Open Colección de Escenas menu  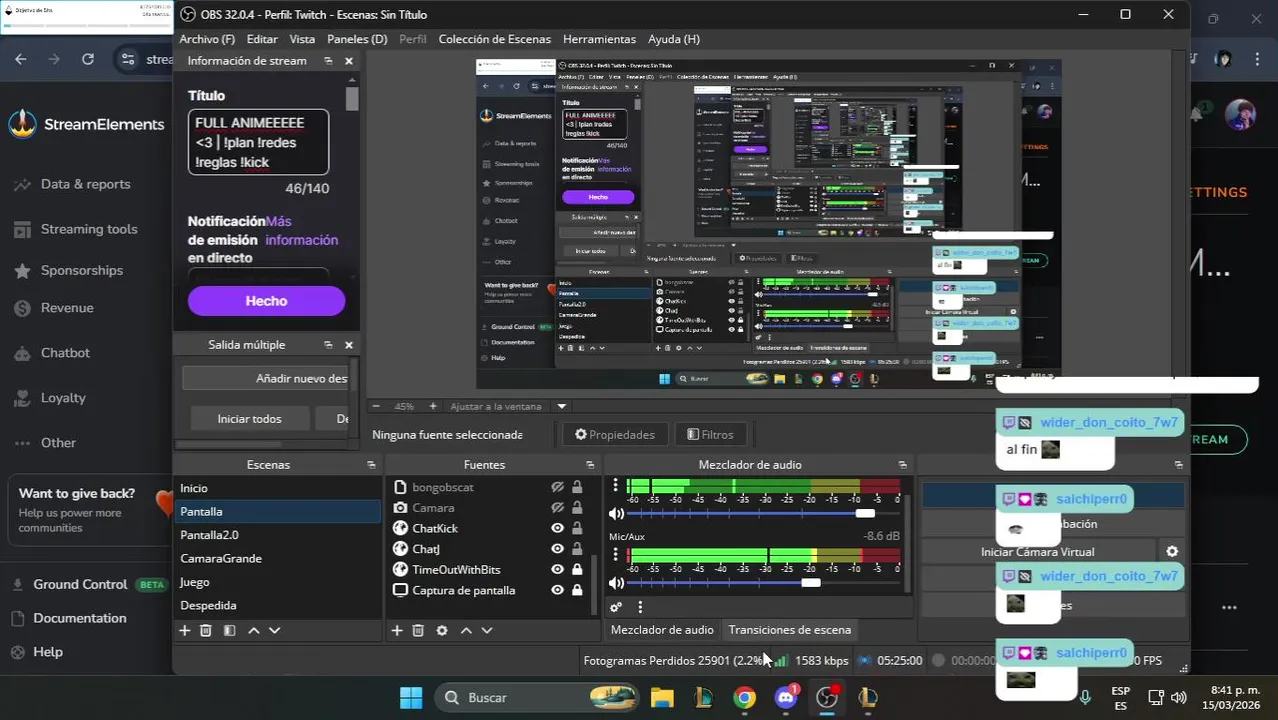494,39
